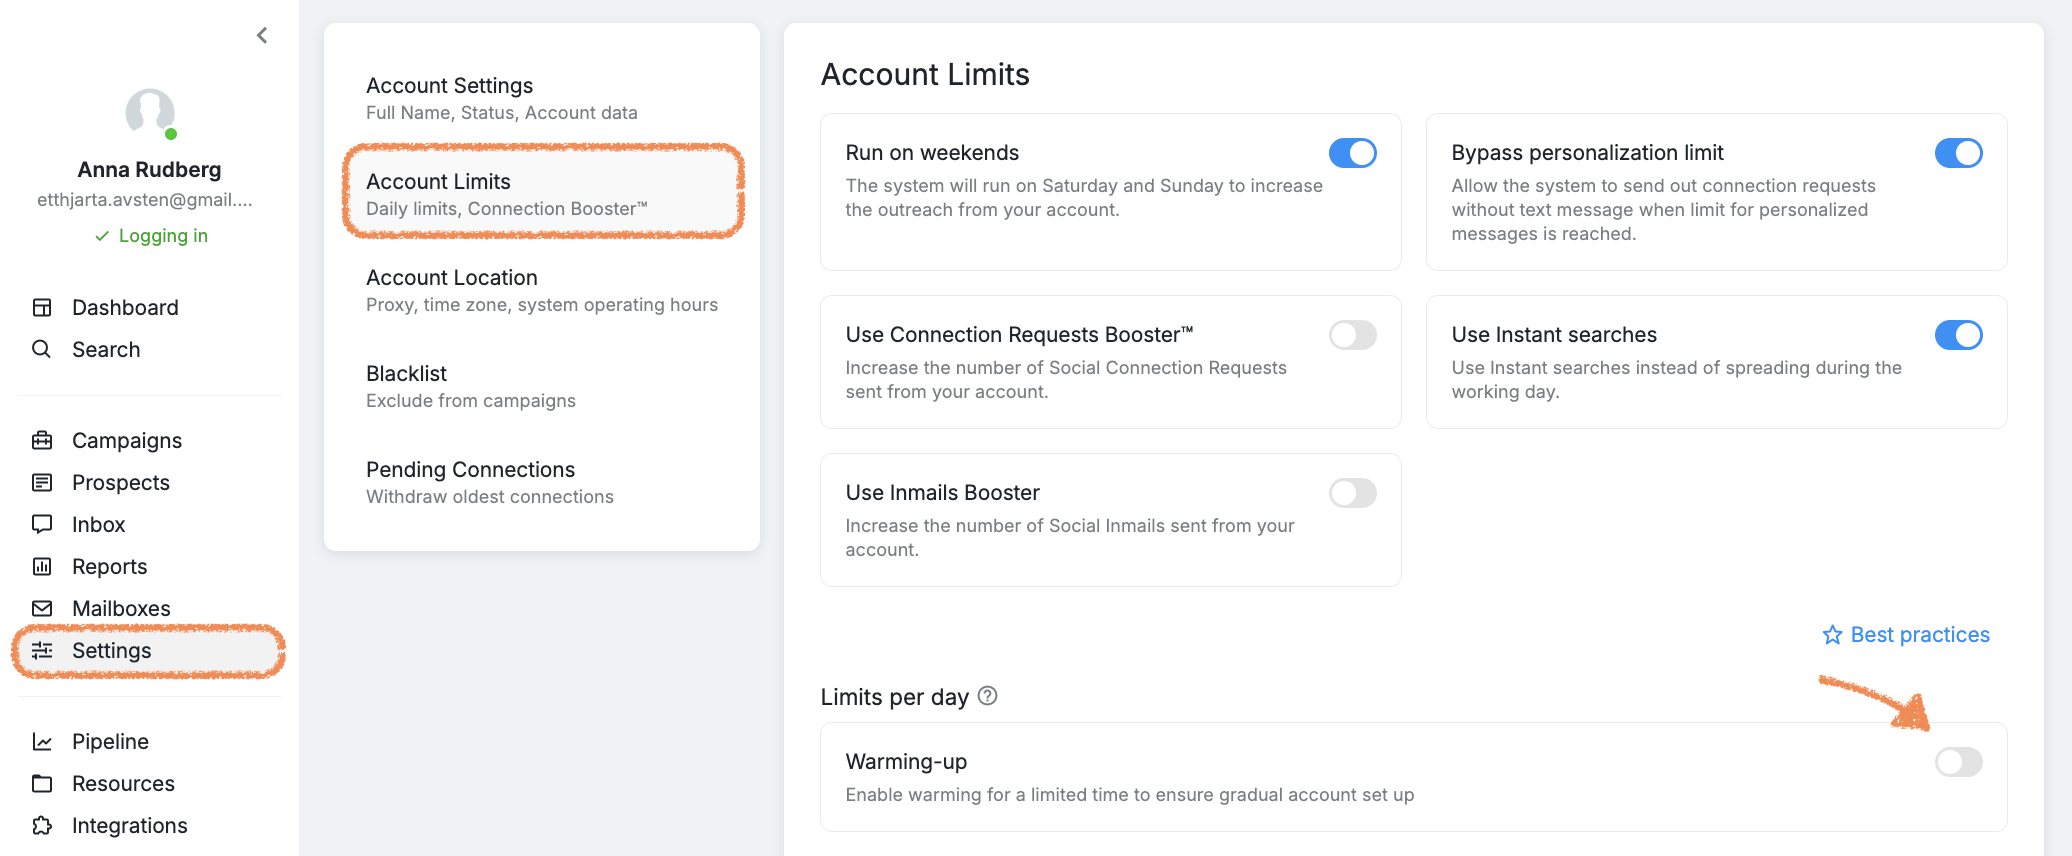Click the Dashboard icon in sidebar
2072x856 pixels.
(42, 308)
